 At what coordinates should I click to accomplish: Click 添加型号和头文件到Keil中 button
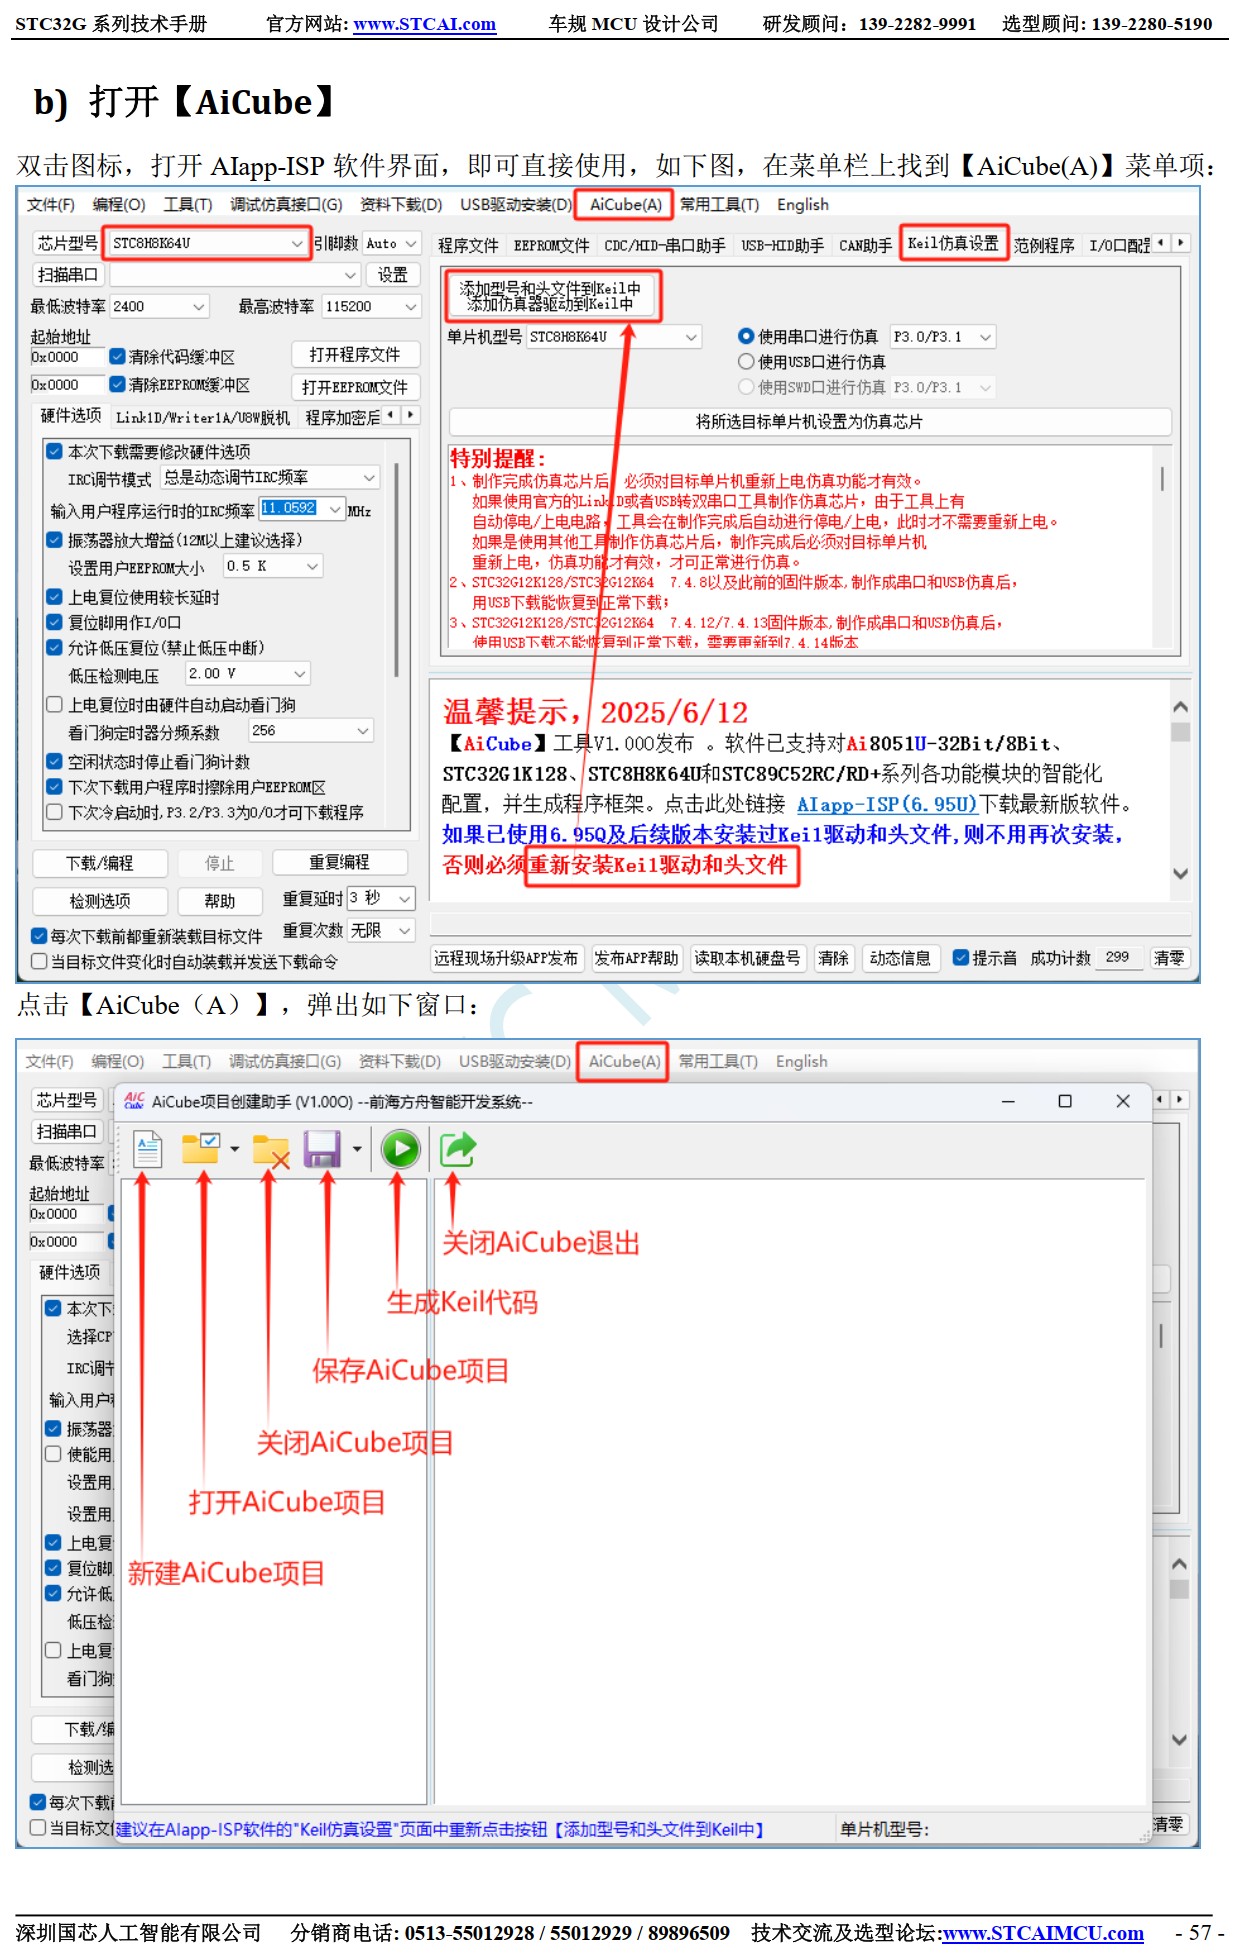point(550,295)
